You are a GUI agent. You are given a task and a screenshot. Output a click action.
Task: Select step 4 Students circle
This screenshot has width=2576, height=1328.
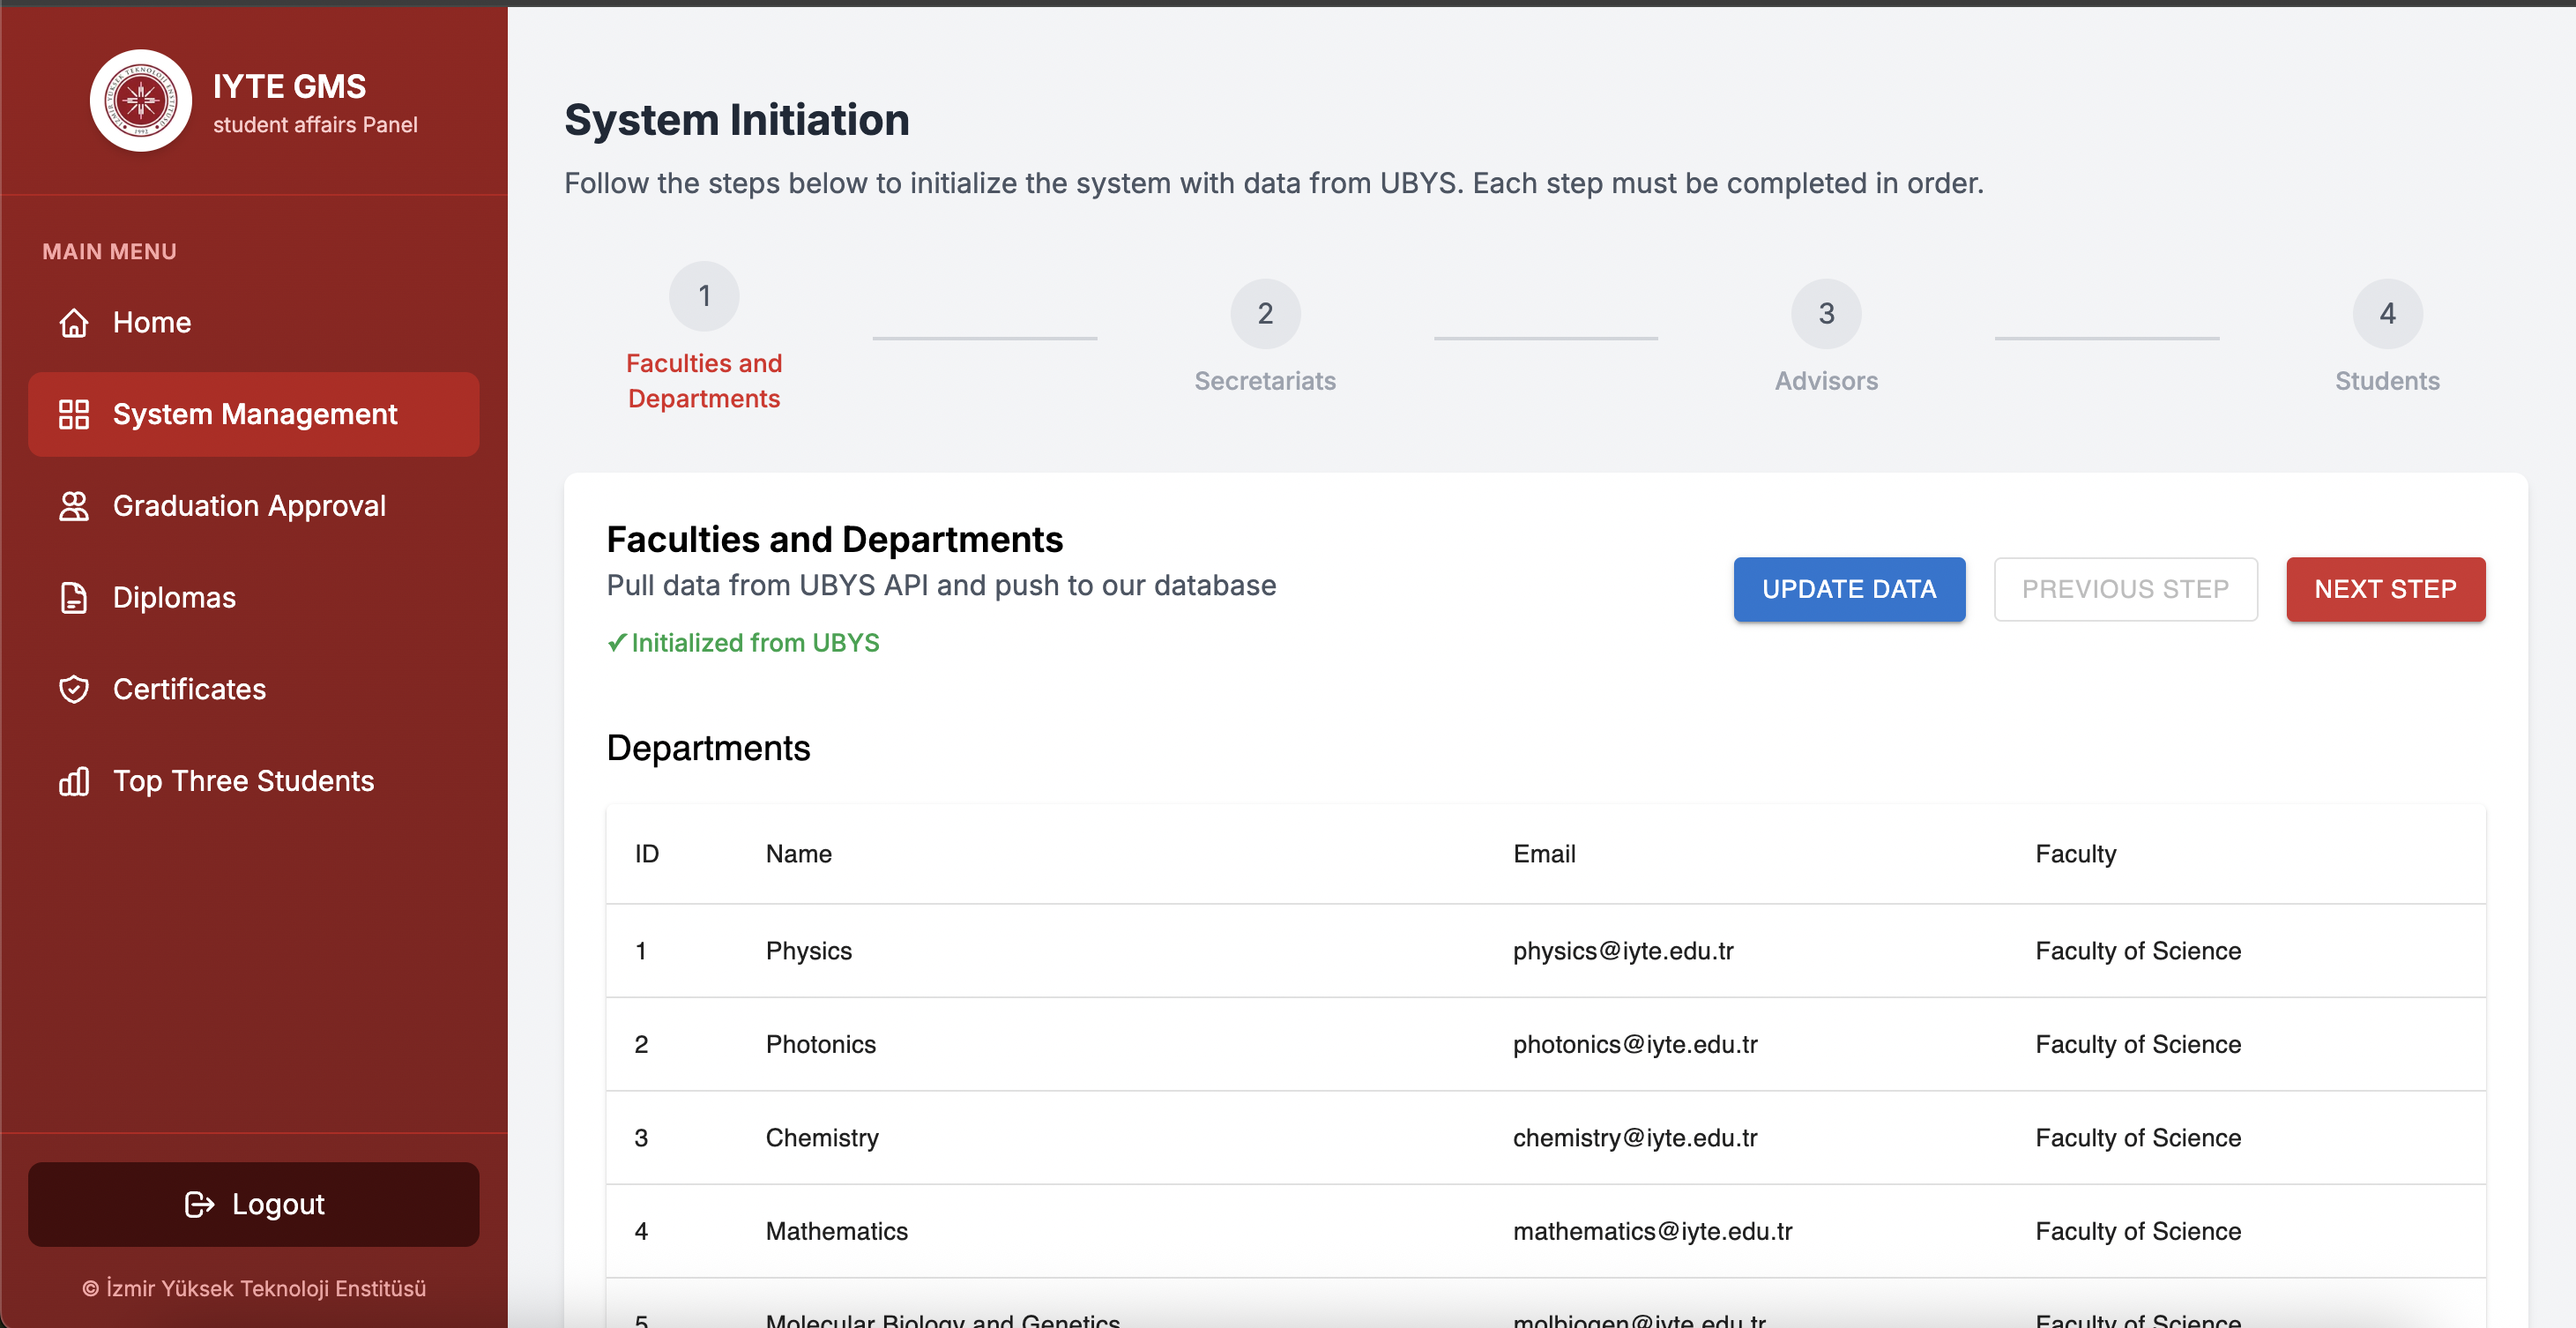tap(2387, 314)
